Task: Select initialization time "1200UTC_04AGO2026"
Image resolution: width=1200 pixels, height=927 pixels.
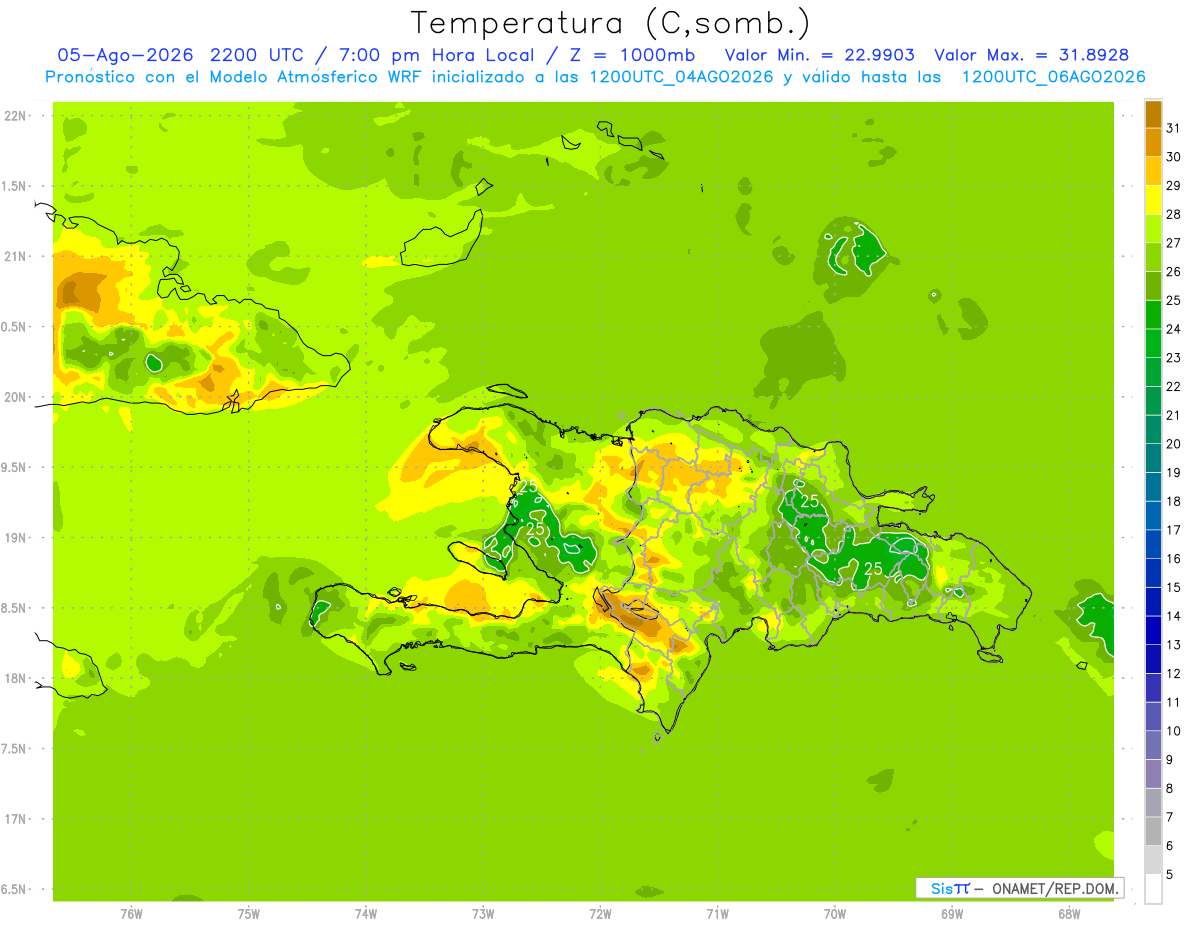Action: click(x=675, y=77)
